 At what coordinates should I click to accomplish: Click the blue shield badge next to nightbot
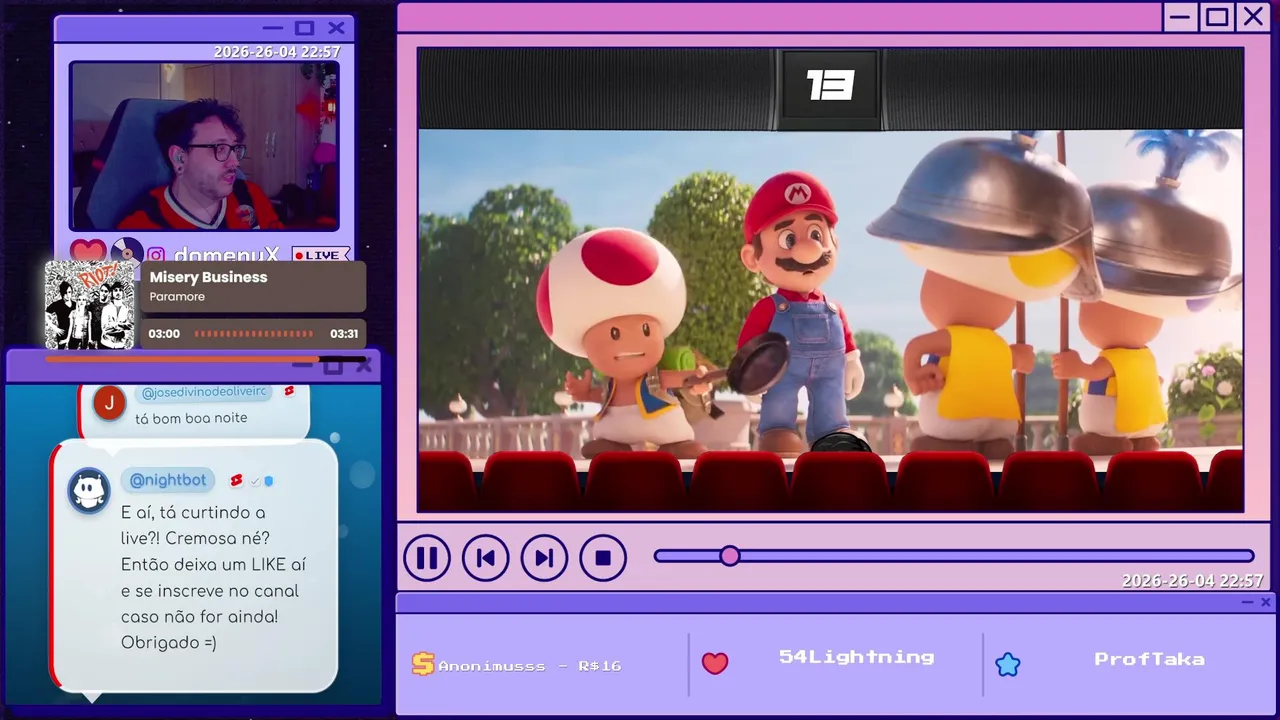(269, 481)
